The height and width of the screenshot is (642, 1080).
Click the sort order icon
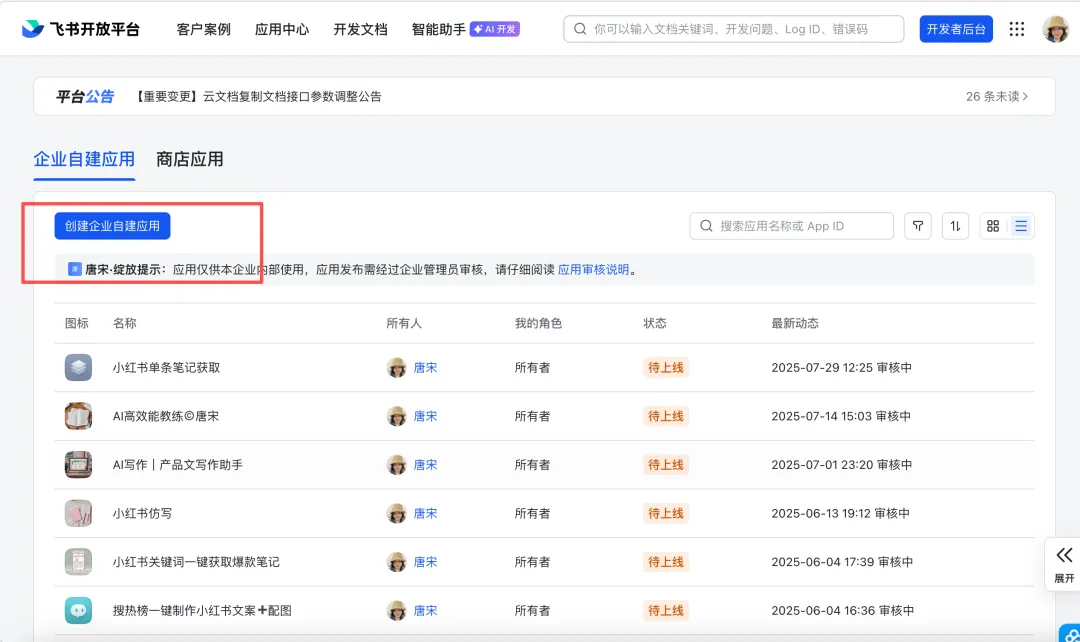[x=955, y=226]
